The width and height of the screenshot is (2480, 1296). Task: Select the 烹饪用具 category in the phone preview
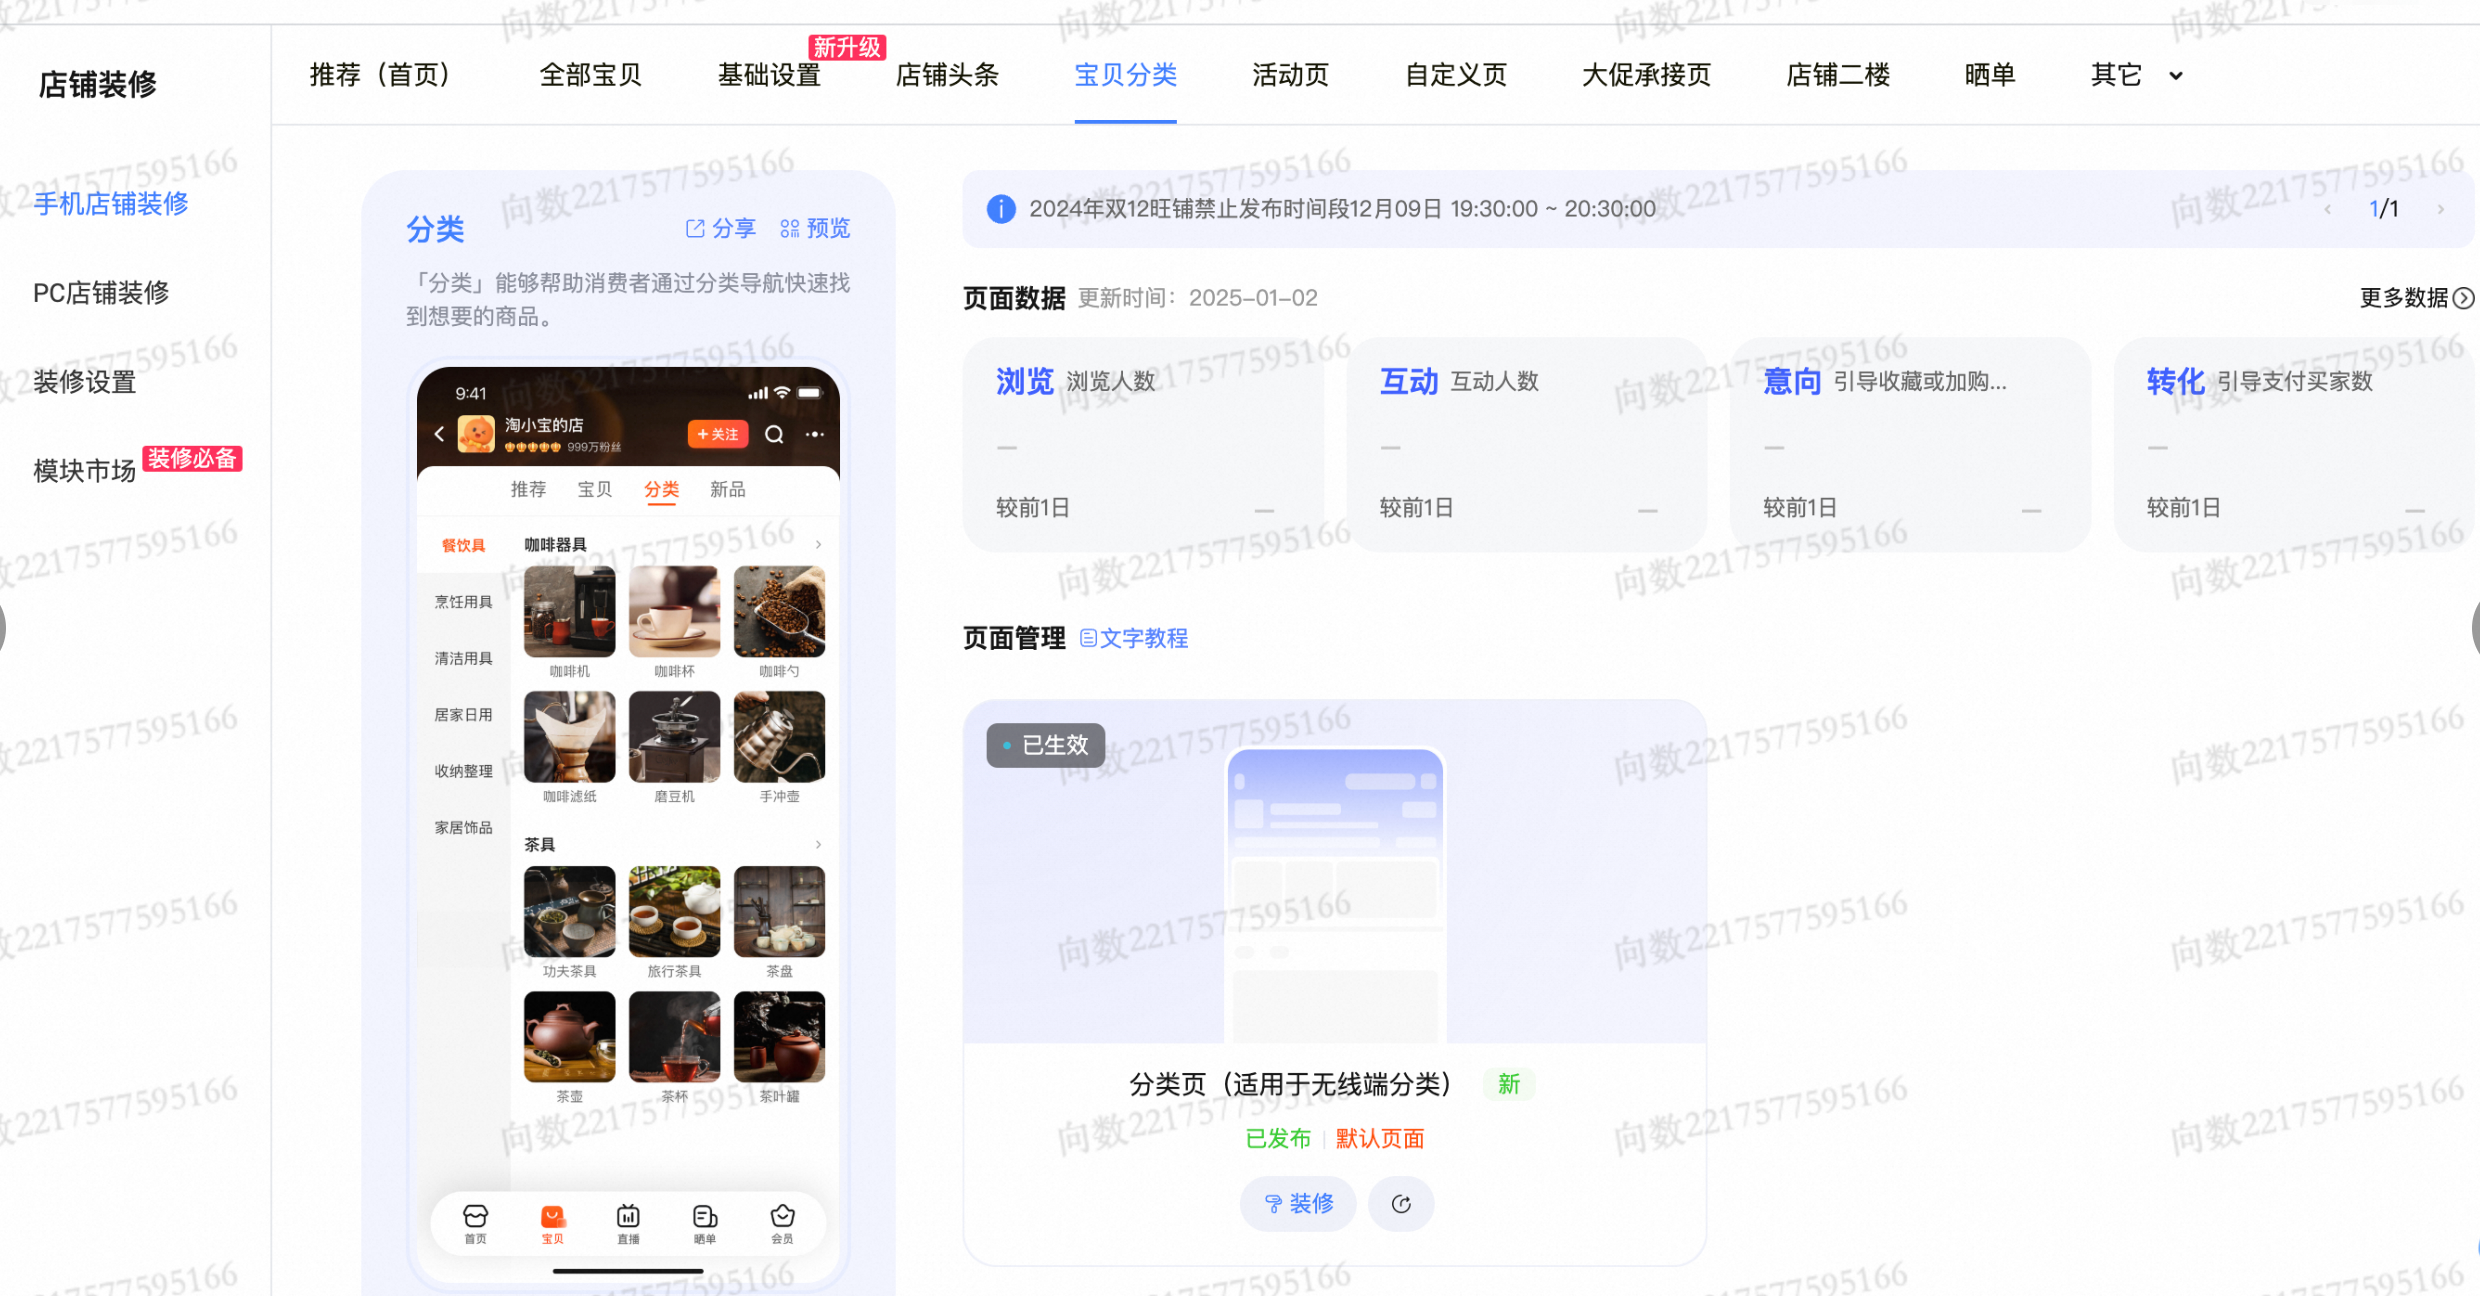point(464,602)
